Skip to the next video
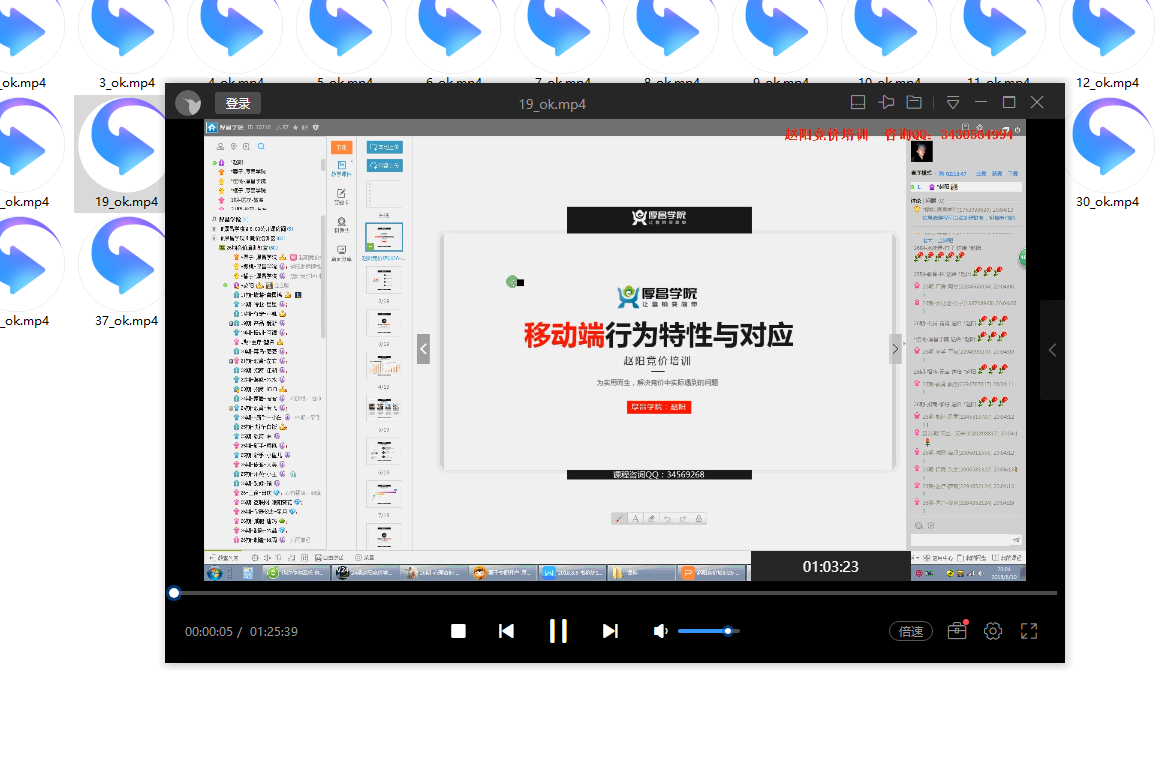This screenshot has width=1166, height=762. tap(610, 631)
